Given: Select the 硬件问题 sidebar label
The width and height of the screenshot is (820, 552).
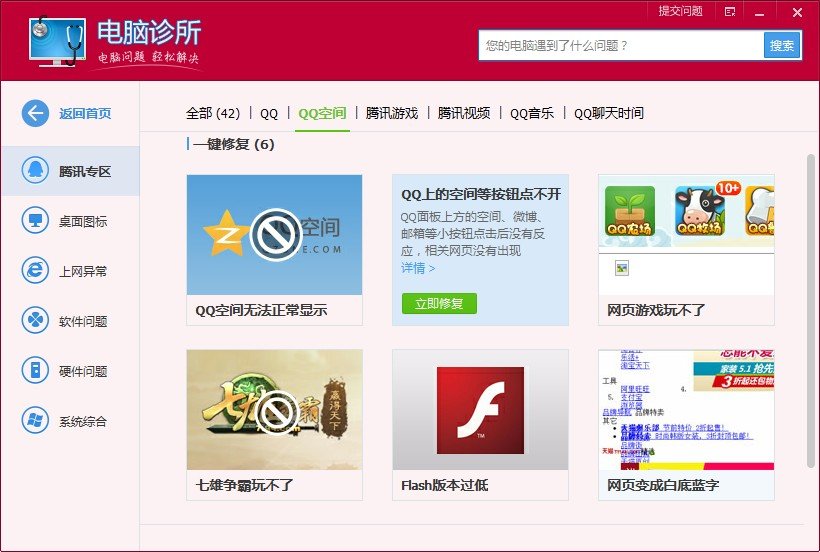Looking at the screenshot, I should point(83,371).
